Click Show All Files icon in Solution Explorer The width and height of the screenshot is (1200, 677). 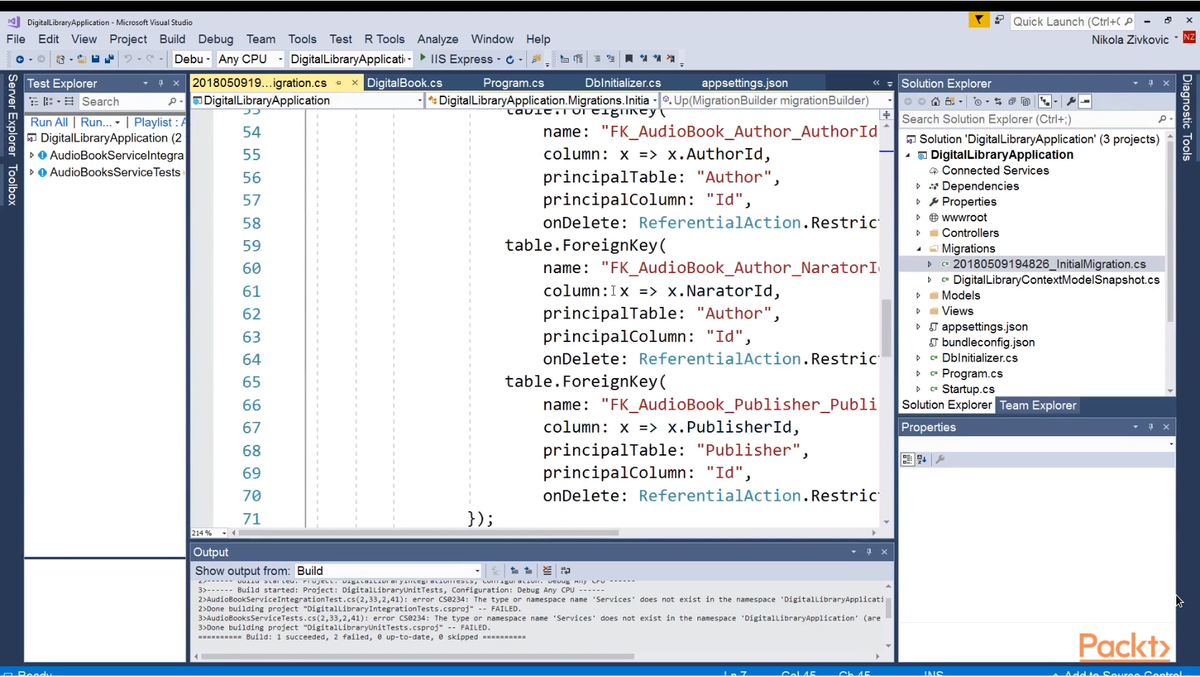click(1025, 101)
